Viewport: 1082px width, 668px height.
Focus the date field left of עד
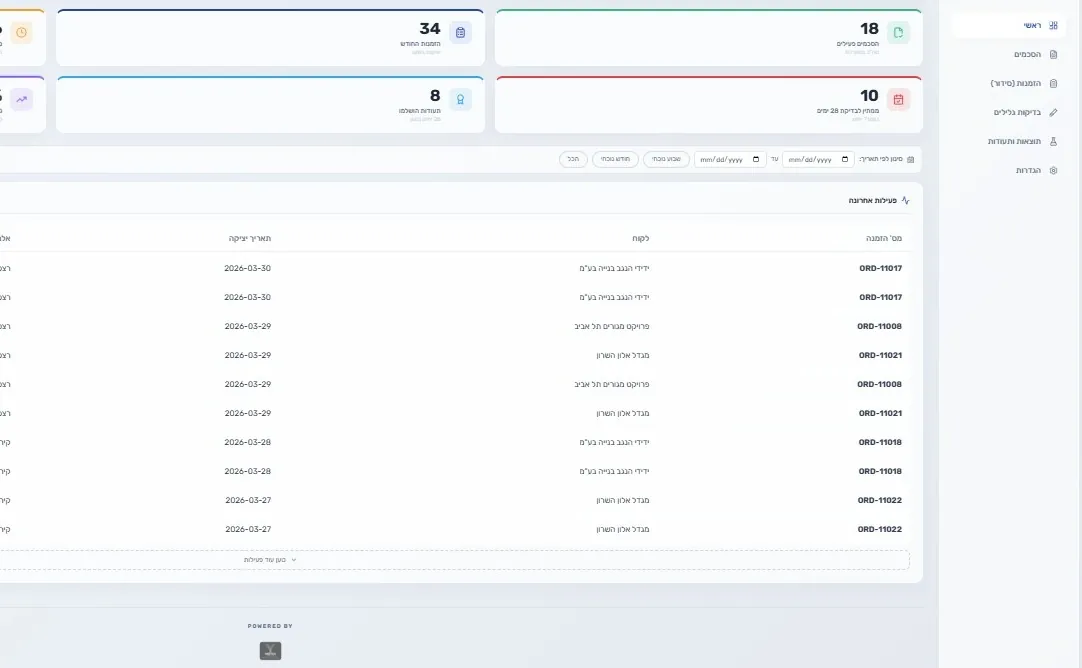tap(730, 159)
